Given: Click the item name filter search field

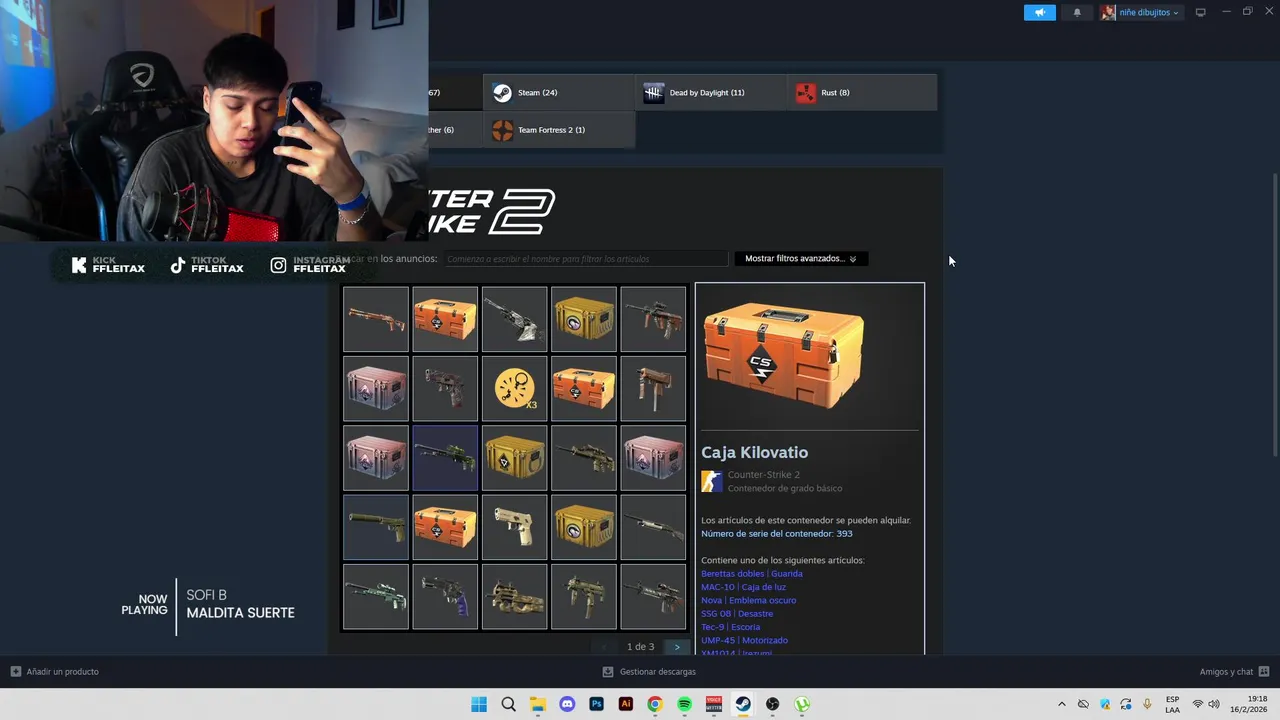Looking at the screenshot, I should coord(586,259).
